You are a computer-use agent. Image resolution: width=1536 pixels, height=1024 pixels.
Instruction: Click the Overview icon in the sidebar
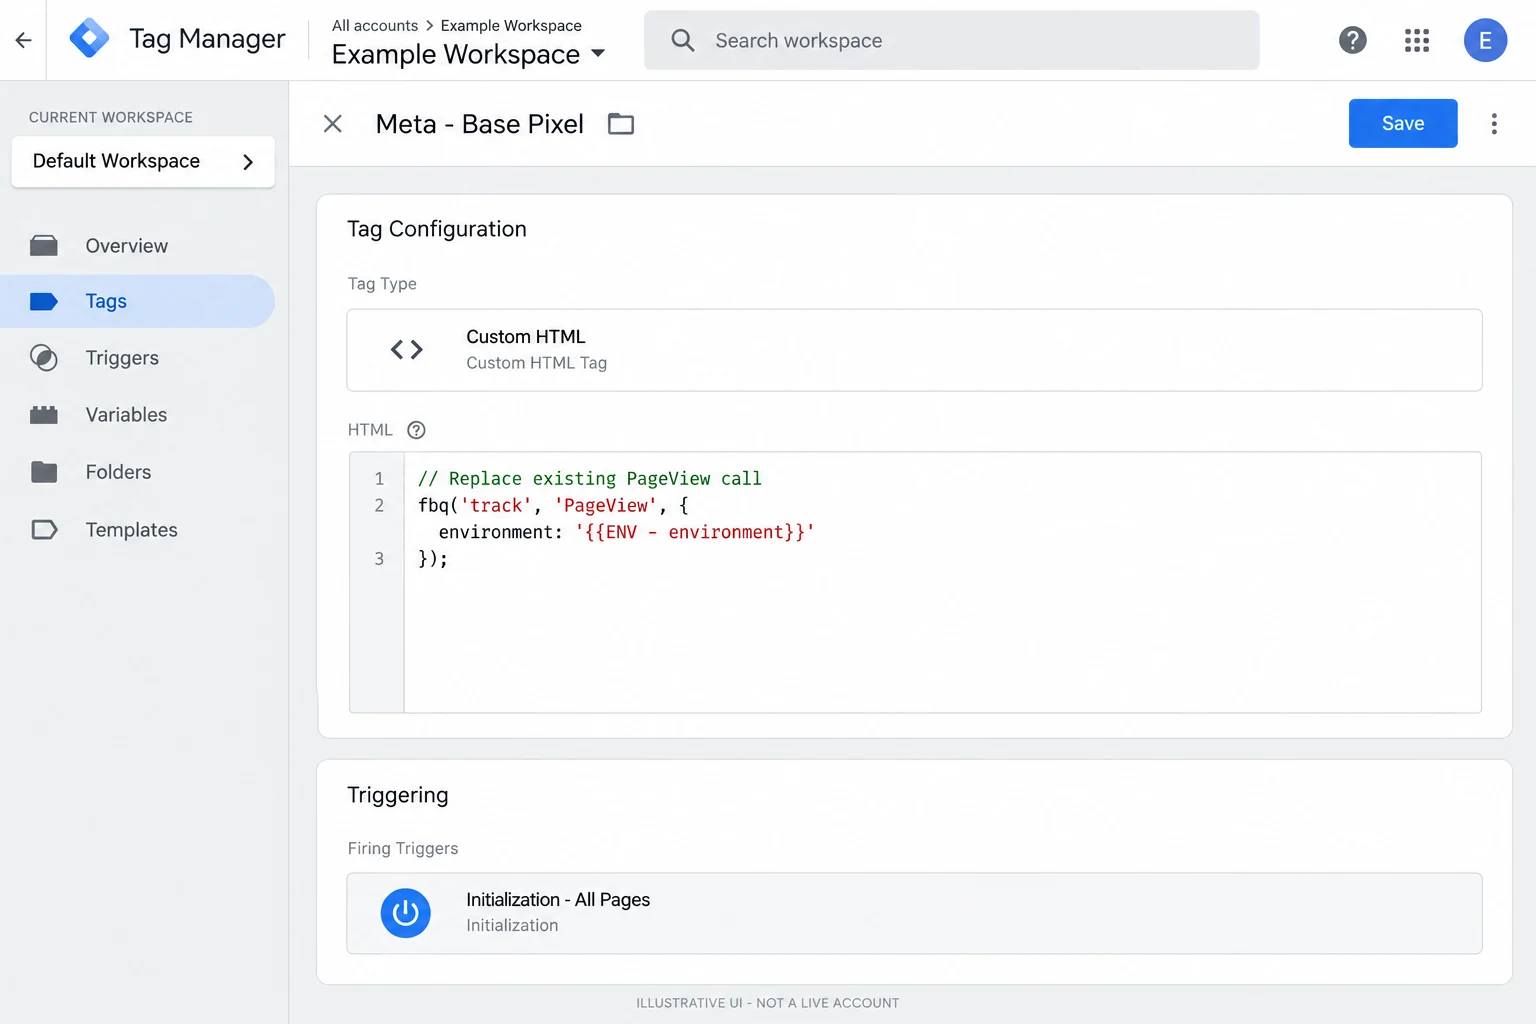44,246
